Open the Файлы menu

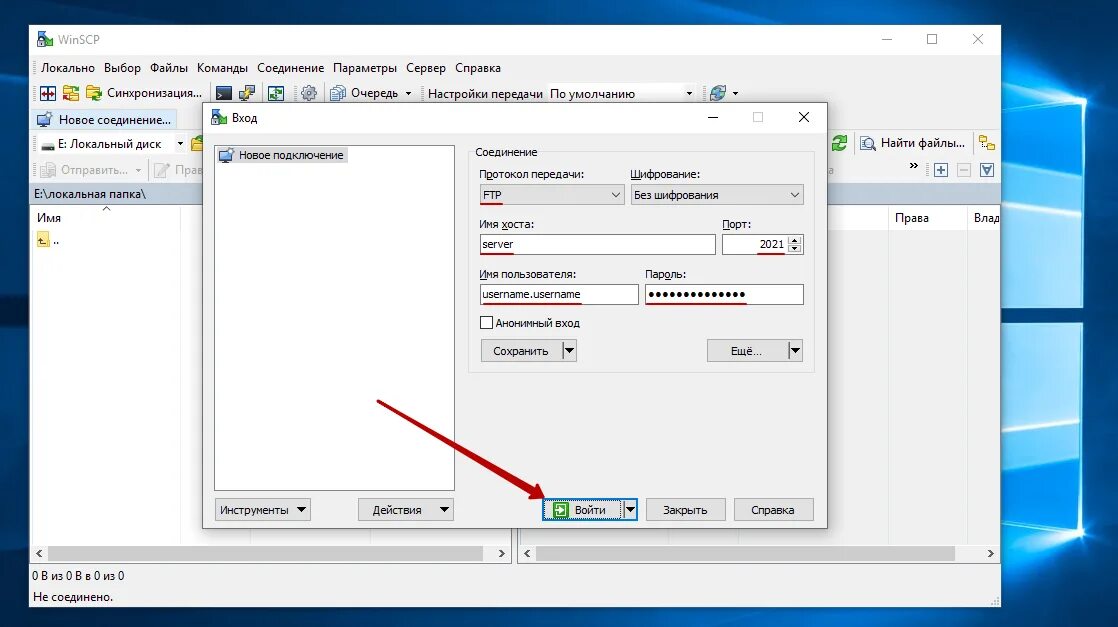pyautogui.click(x=169, y=68)
